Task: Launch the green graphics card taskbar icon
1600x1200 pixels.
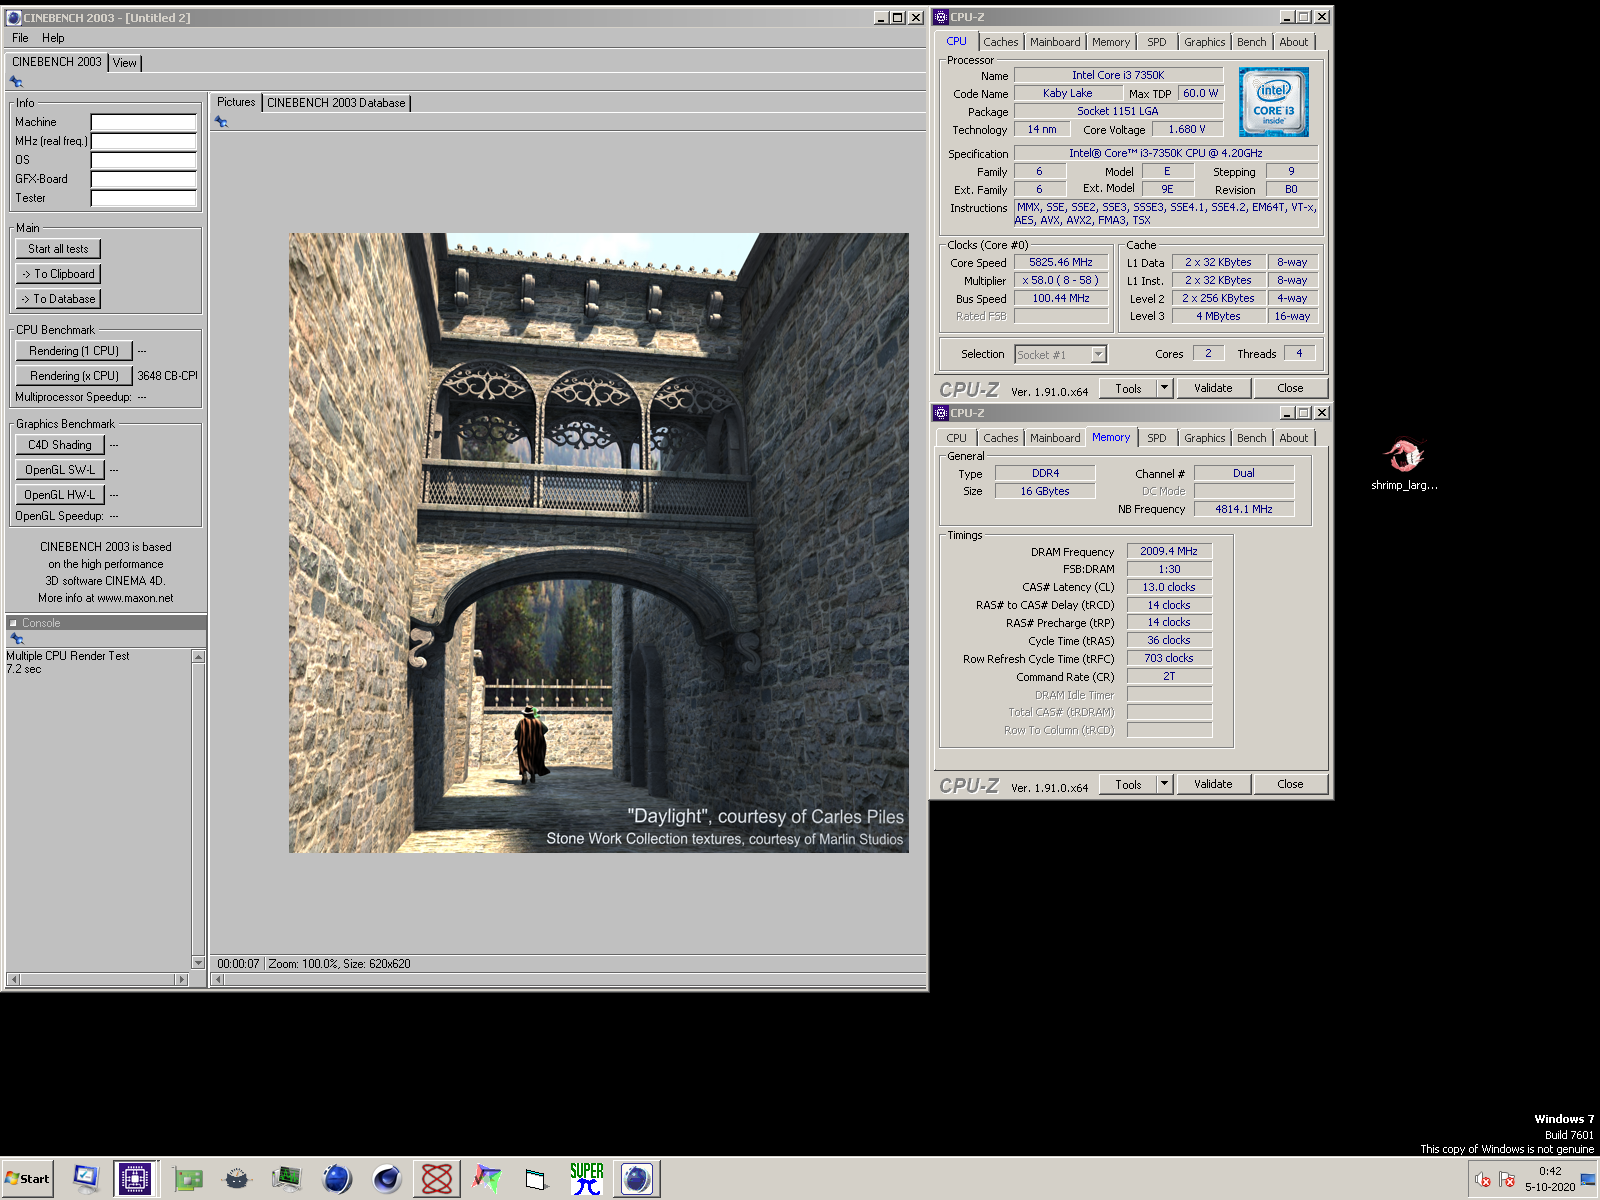Action: (x=187, y=1179)
